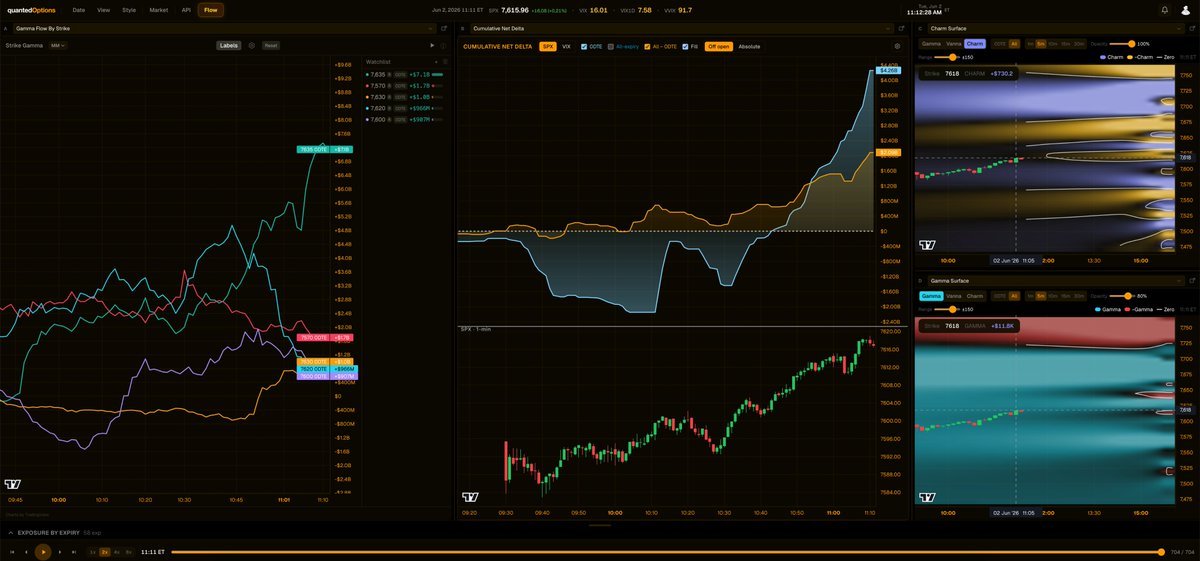
Task: Click Reset in Strike Gamma toolbar
Action: (x=270, y=45)
